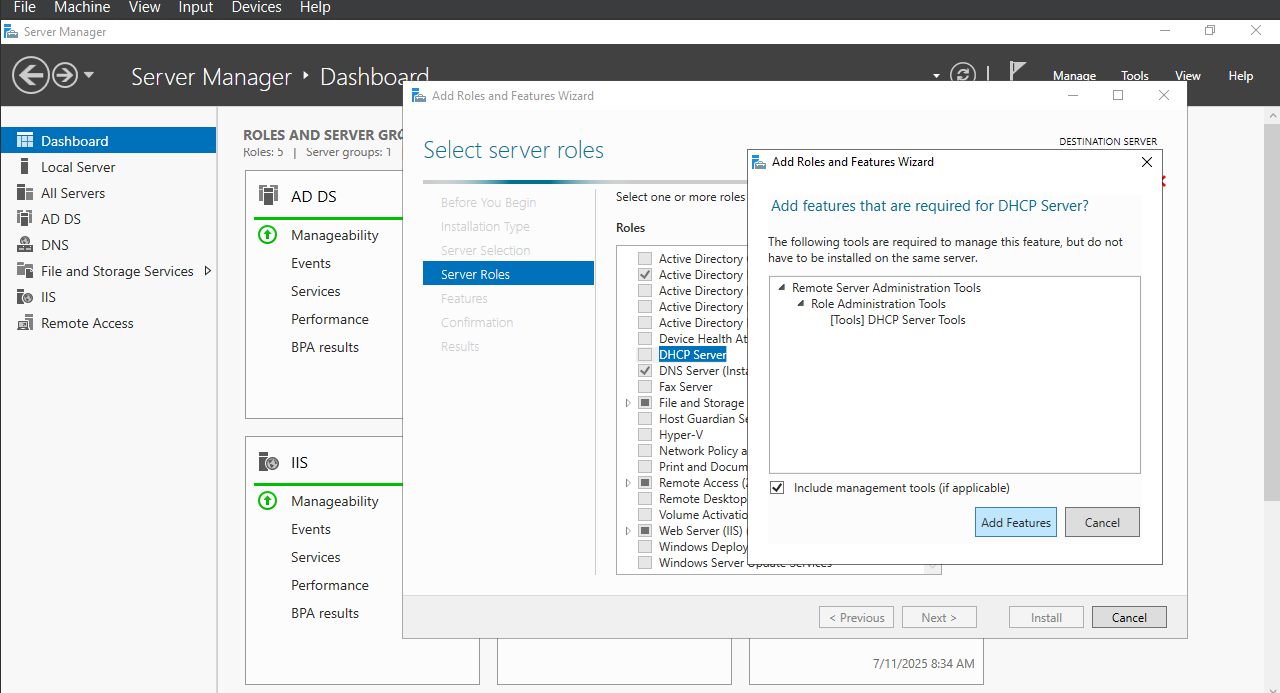Toggle the Host Guardian Service checkbox

click(x=645, y=419)
